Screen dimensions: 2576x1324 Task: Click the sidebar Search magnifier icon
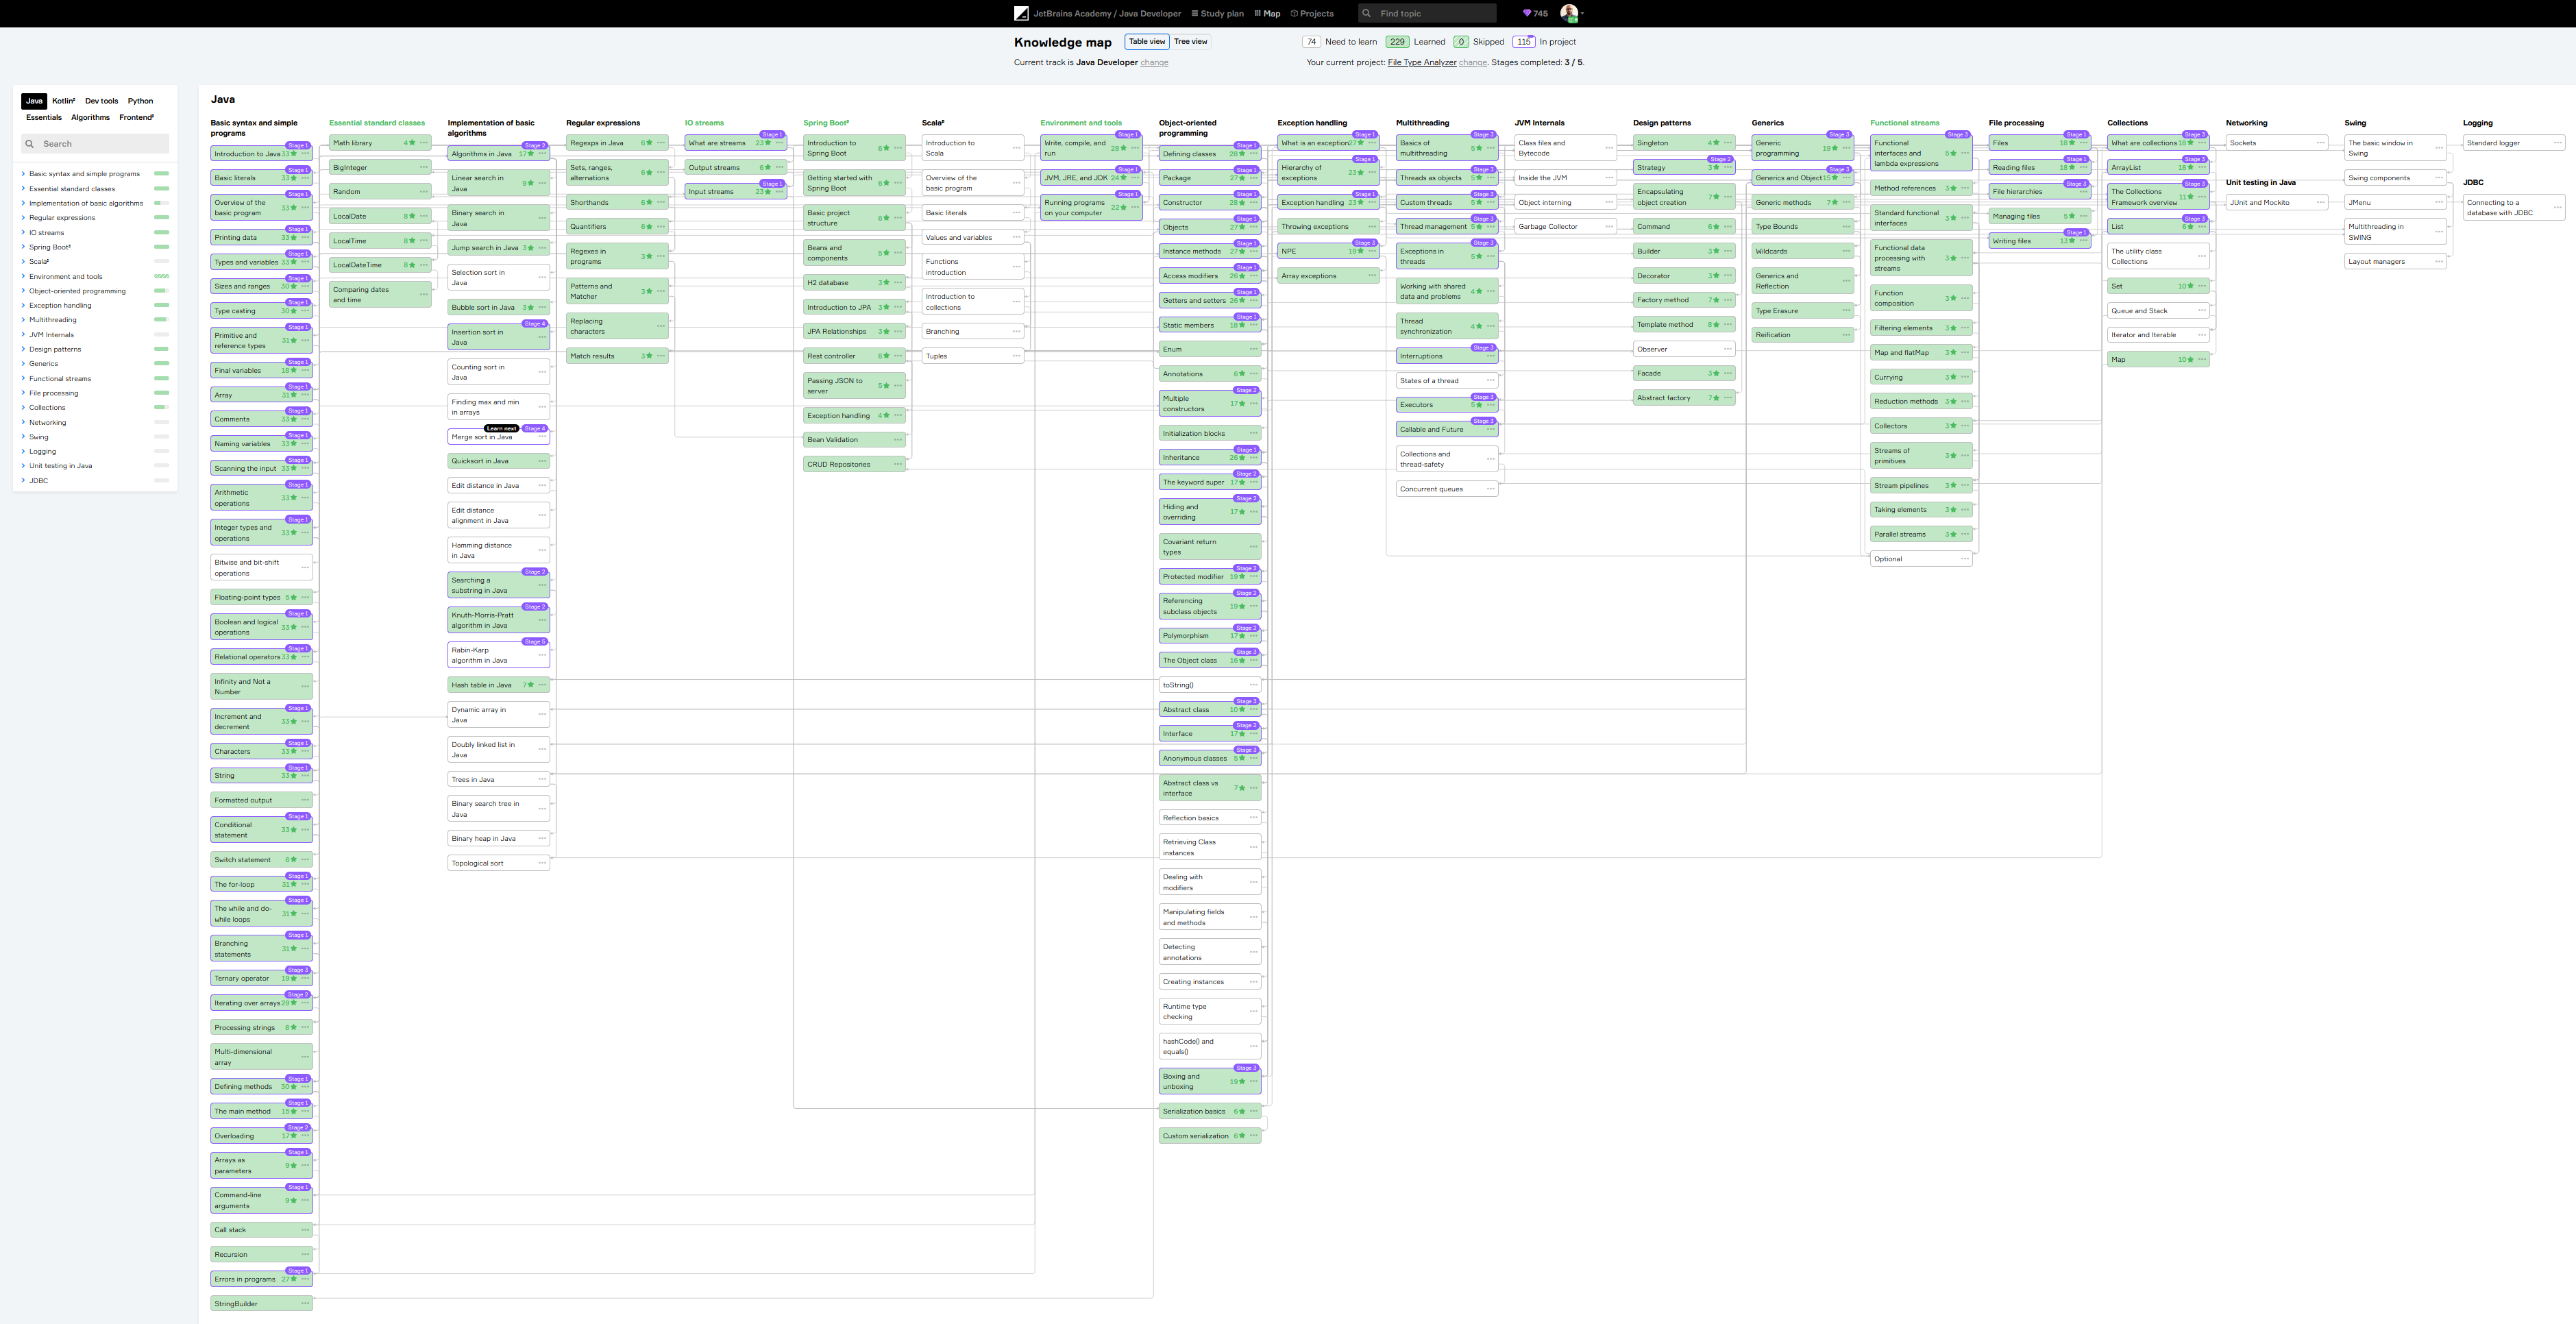[30, 144]
